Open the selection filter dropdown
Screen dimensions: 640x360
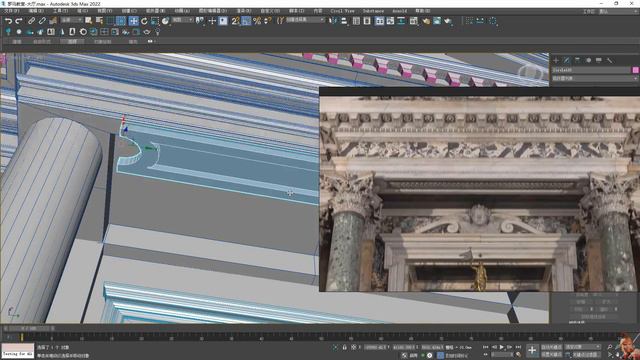pos(71,20)
